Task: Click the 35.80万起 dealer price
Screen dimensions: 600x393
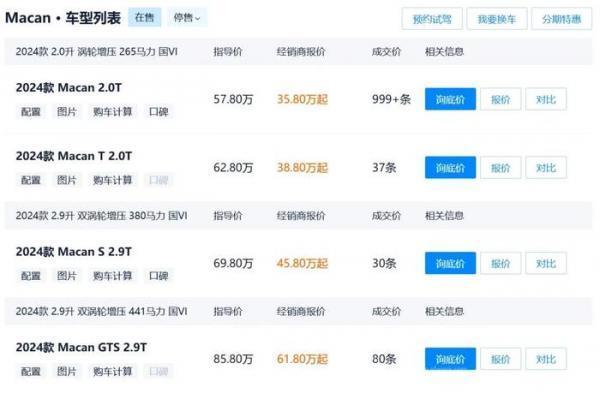Action: (x=302, y=99)
